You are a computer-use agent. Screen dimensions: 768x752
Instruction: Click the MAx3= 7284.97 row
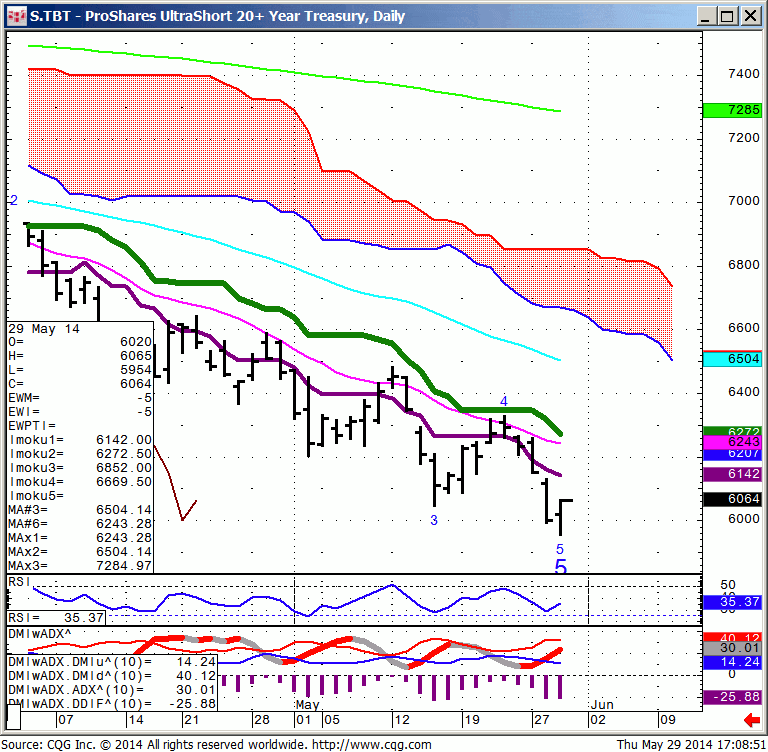80,566
